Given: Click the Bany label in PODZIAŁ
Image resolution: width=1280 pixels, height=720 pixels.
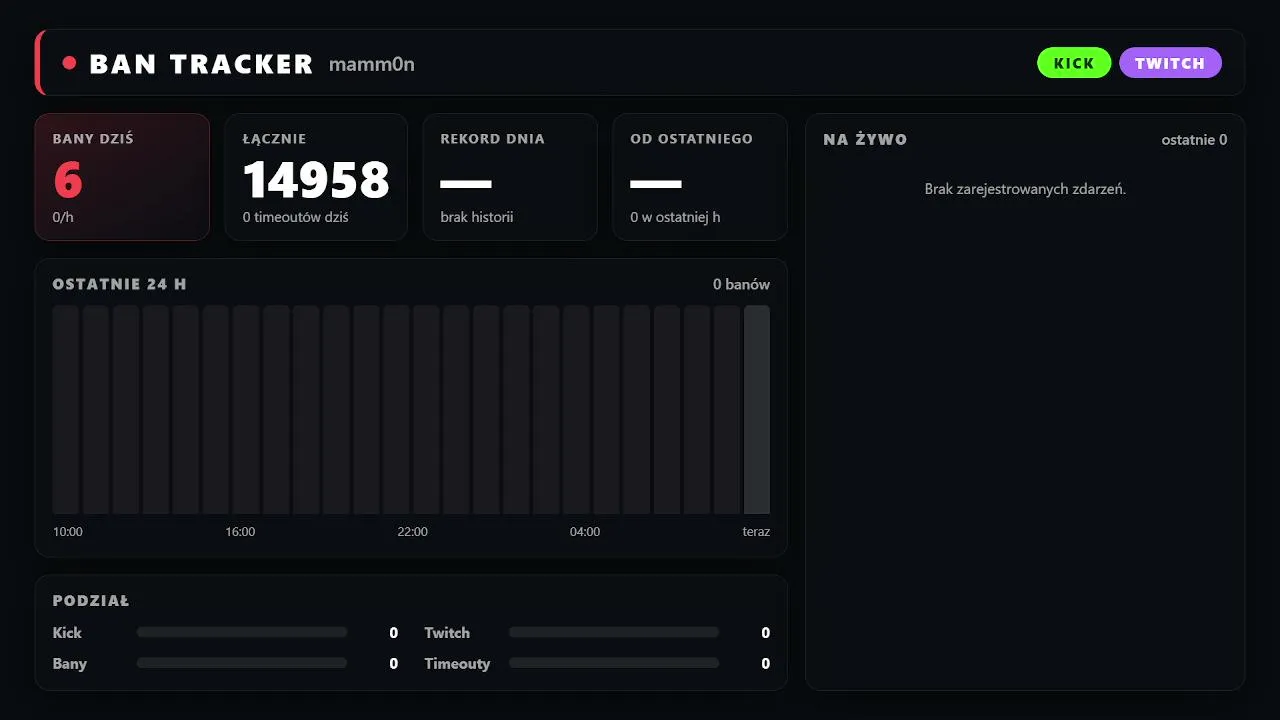Looking at the screenshot, I should pos(70,664).
